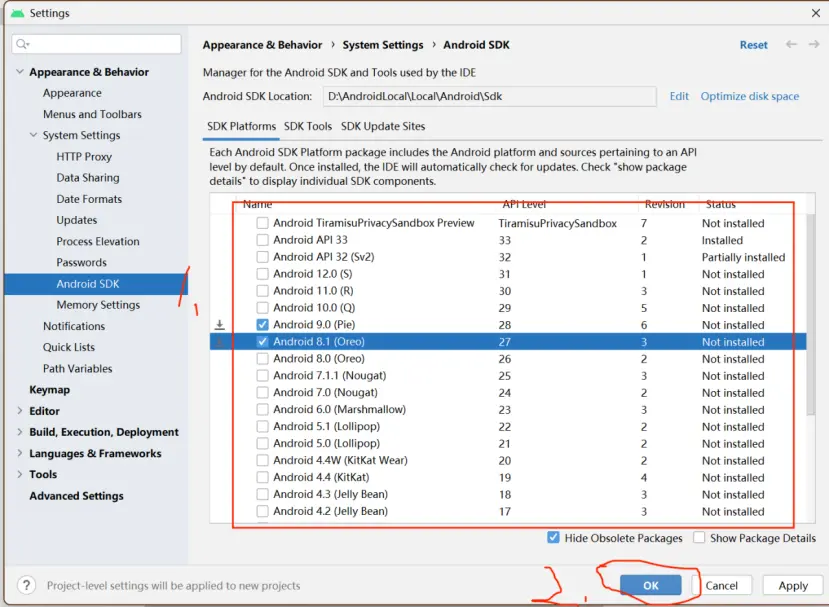Switch to the SDK Tools tab
Screen dimensions: 830x607
pyautogui.click(x=307, y=126)
